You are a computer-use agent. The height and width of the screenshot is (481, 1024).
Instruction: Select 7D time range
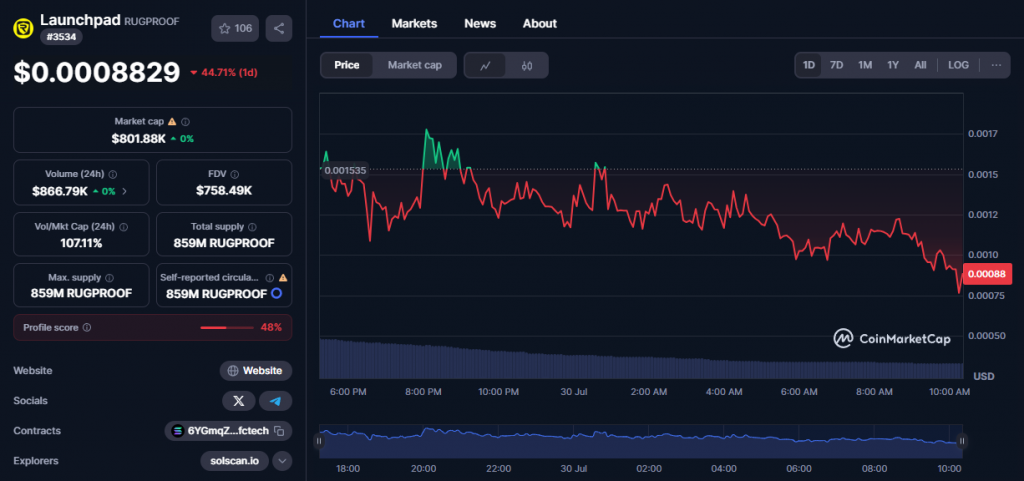click(837, 65)
